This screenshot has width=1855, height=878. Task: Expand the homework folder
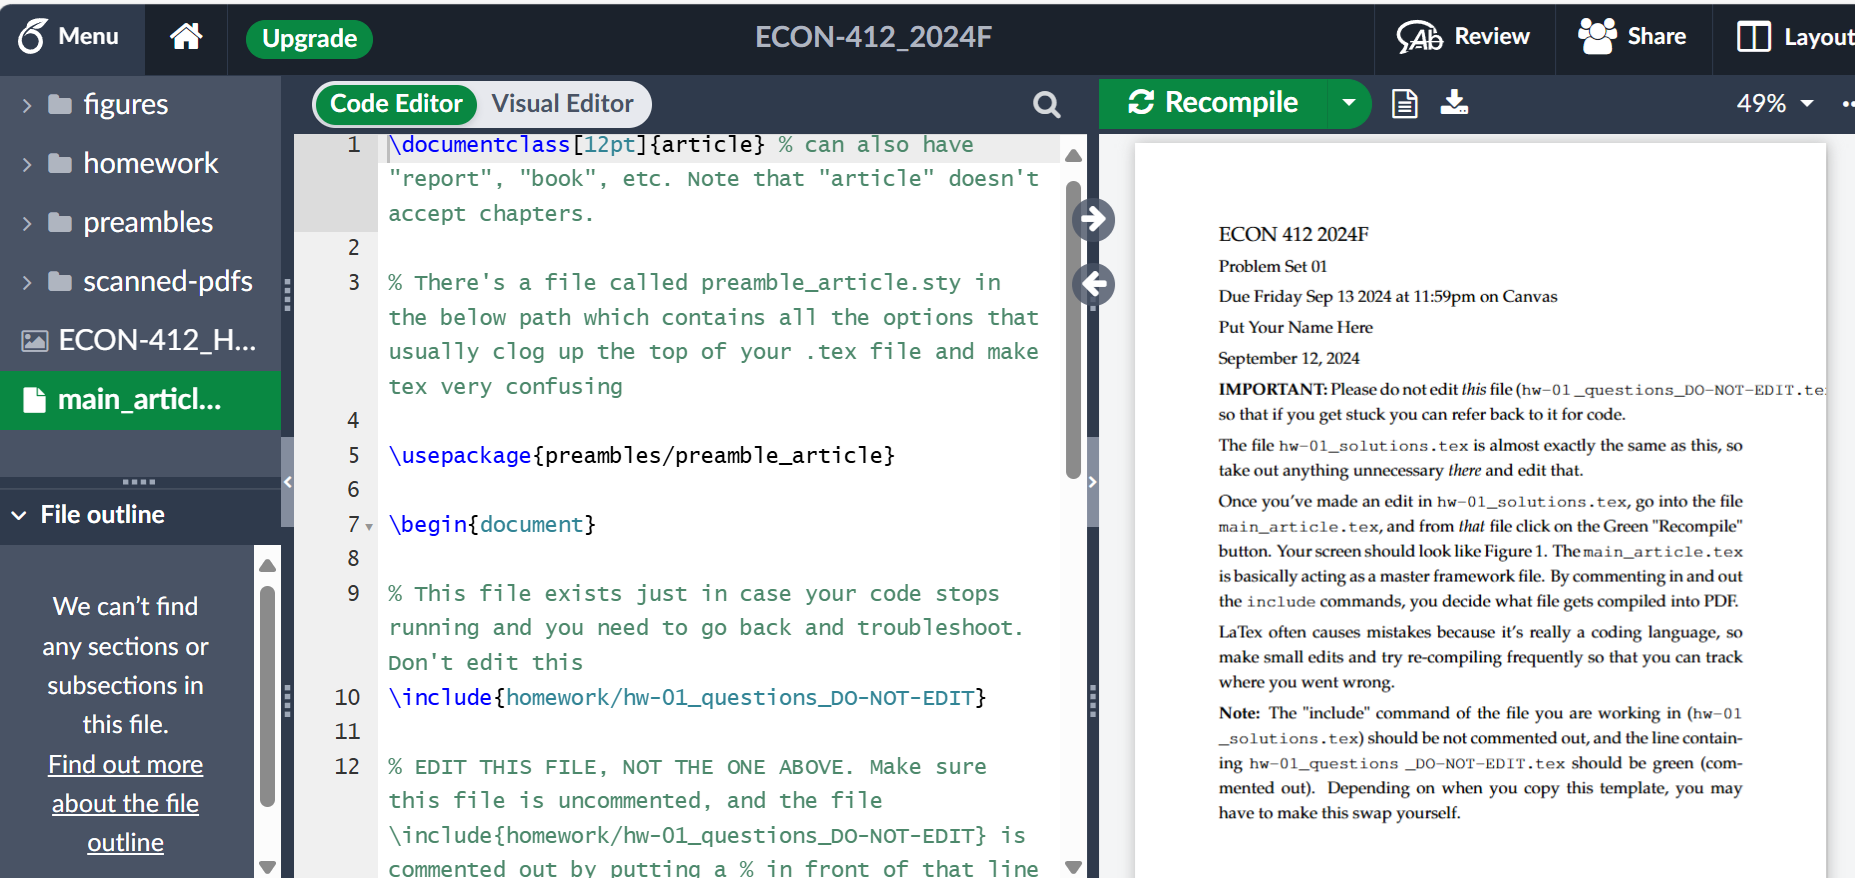(27, 164)
